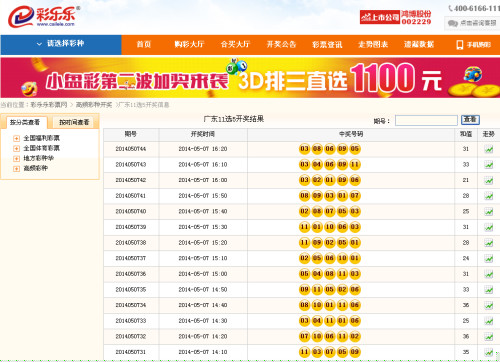Click the 中奖号码 column header
This screenshot has width=500, height=362.
point(351,134)
